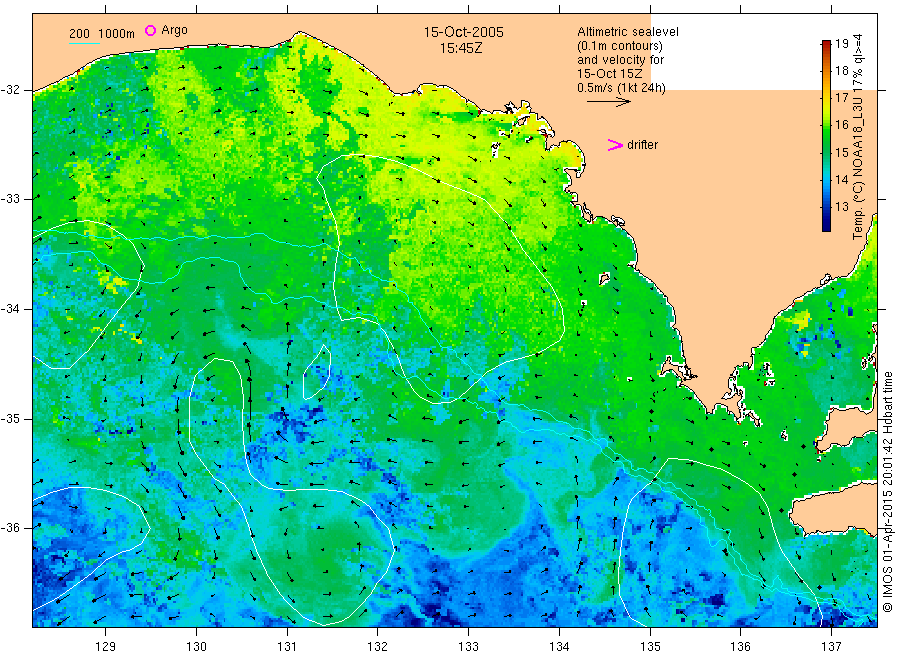Click longitude axis label '129'
This screenshot has height=660, width=900.
pos(106,647)
